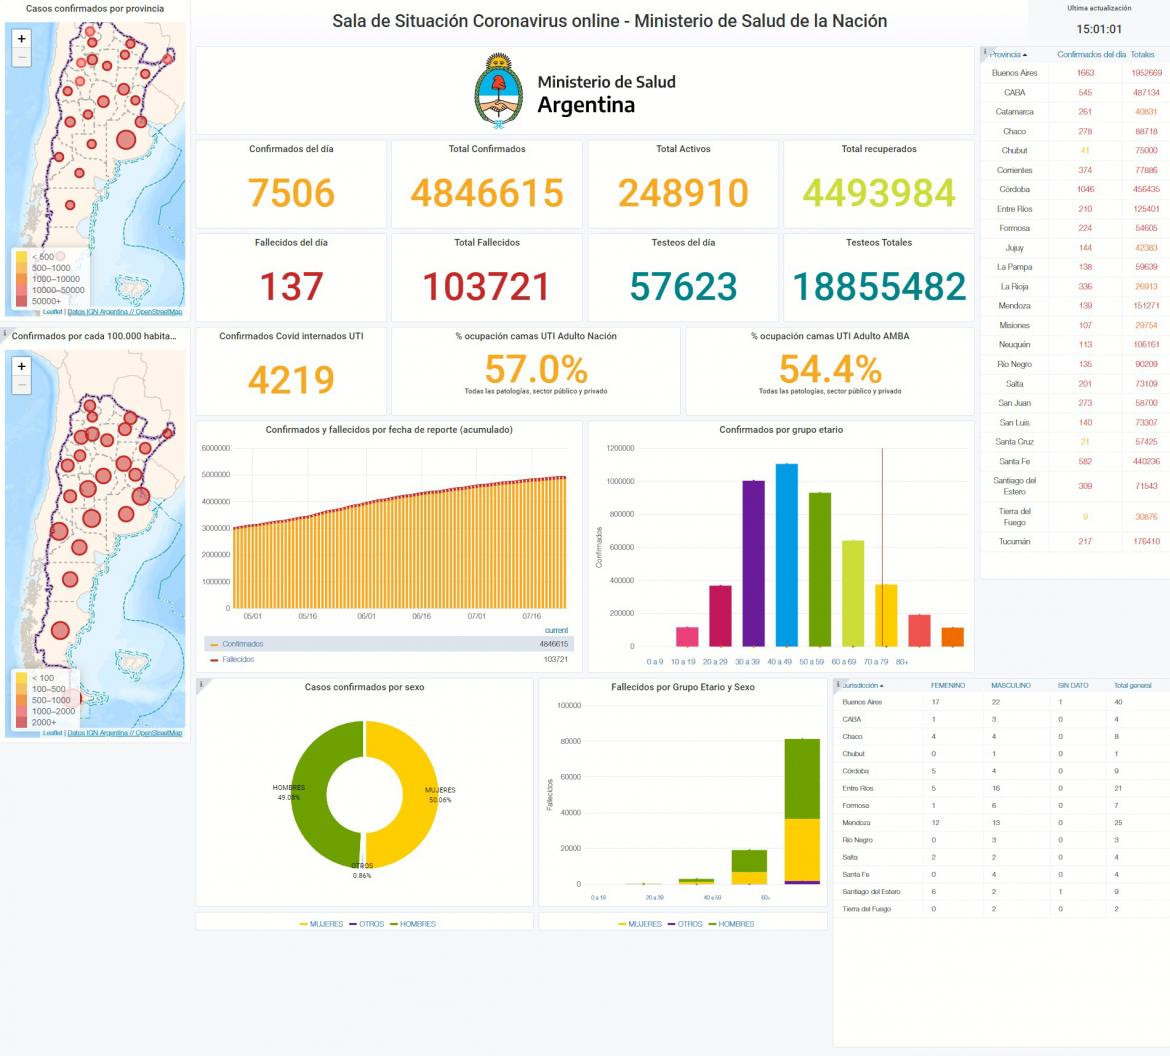Open the Datos IGN Argentina link on the lower map
This screenshot has height=1056, width=1170.
[99, 733]
